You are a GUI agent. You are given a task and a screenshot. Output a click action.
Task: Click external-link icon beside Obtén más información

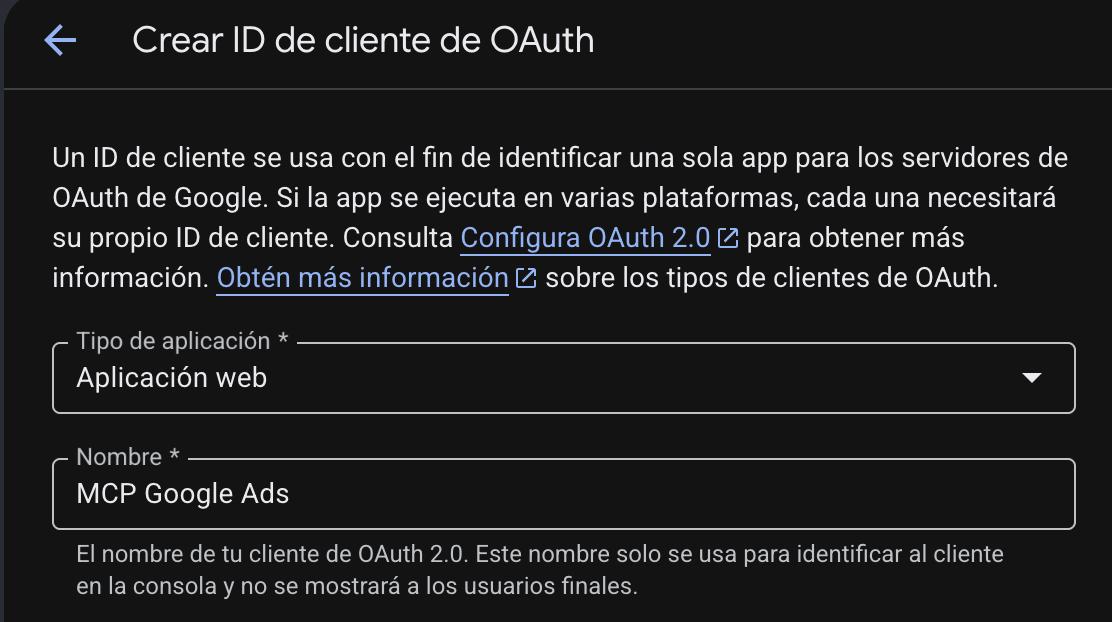(526, 278)
